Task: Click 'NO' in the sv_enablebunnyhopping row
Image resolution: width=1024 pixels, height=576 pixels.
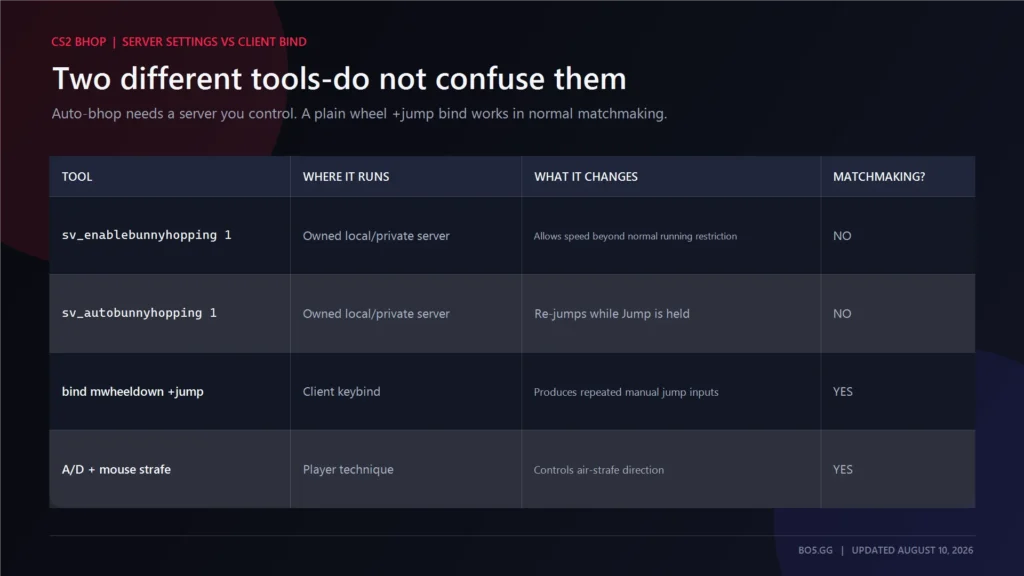Action: [842, 236]
